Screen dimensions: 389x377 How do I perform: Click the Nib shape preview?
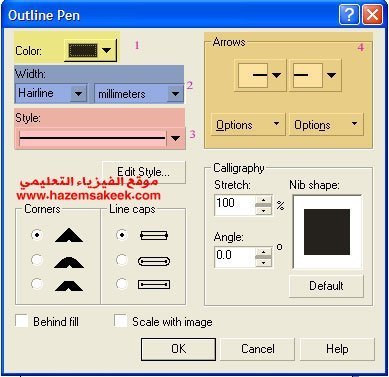click(327, 232)
